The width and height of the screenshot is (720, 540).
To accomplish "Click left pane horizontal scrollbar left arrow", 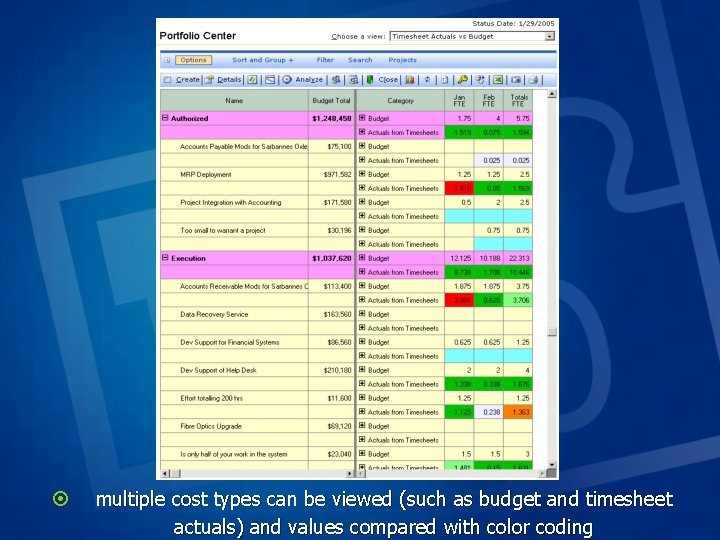I will pyautogui.click(x=166, y=473).
